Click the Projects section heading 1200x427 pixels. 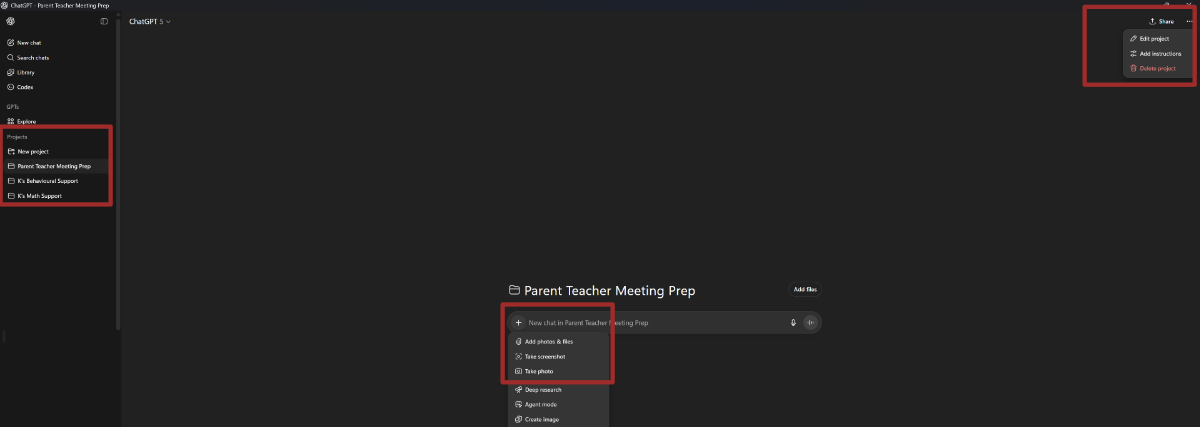(x=17, y=136)
